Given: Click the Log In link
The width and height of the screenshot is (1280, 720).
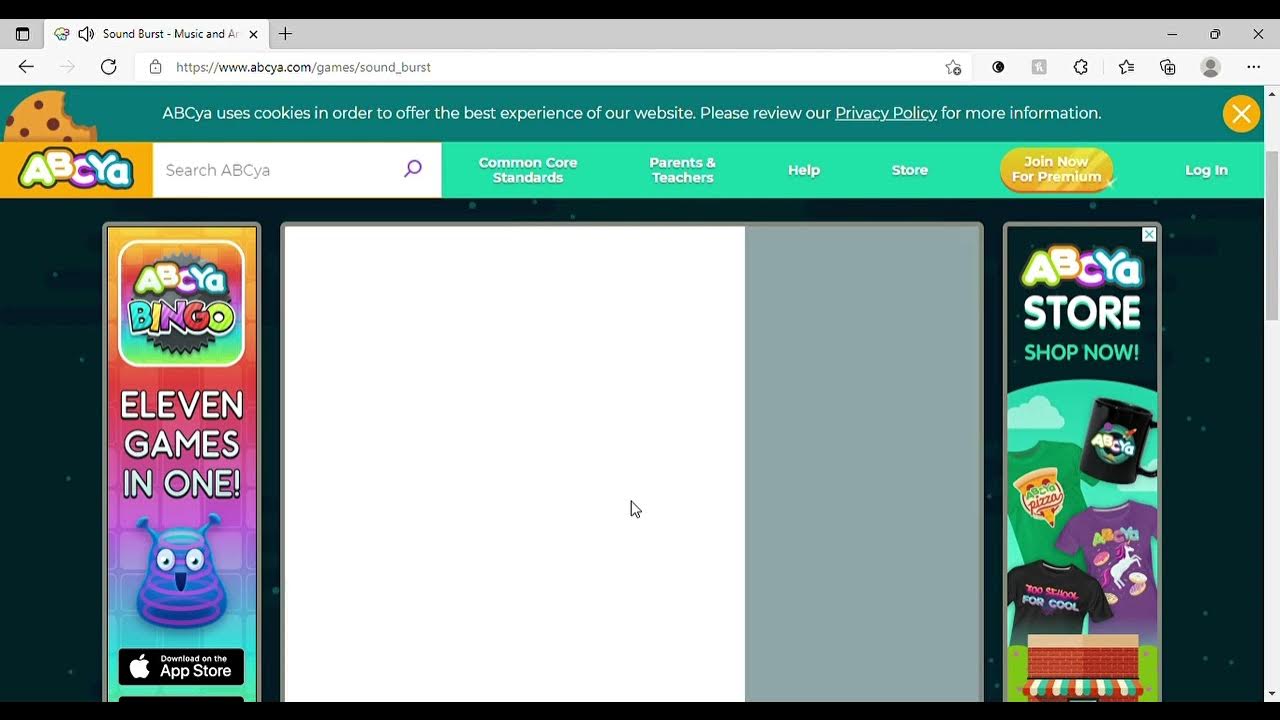Looking at the screenshot, I should pos(1206,170).
